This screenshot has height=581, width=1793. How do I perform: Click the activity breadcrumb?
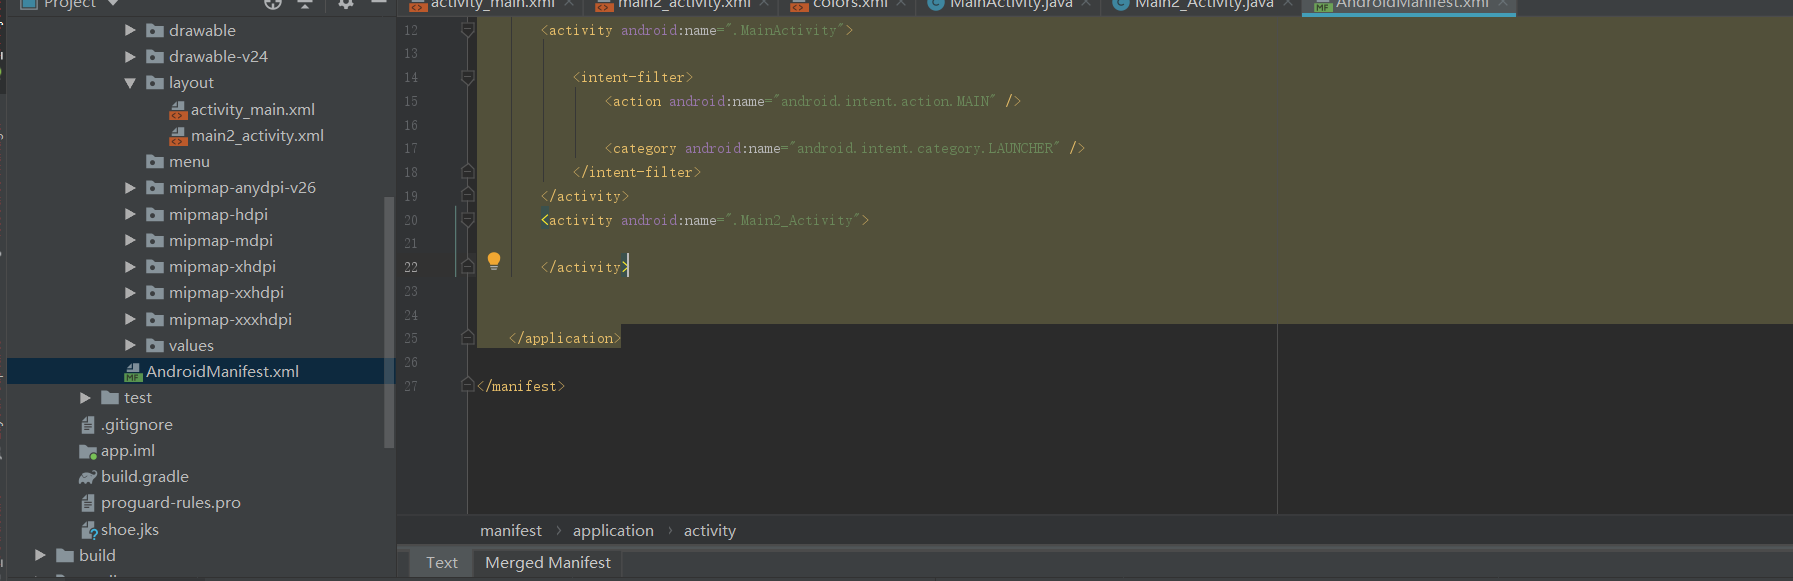tap(710, 531)
